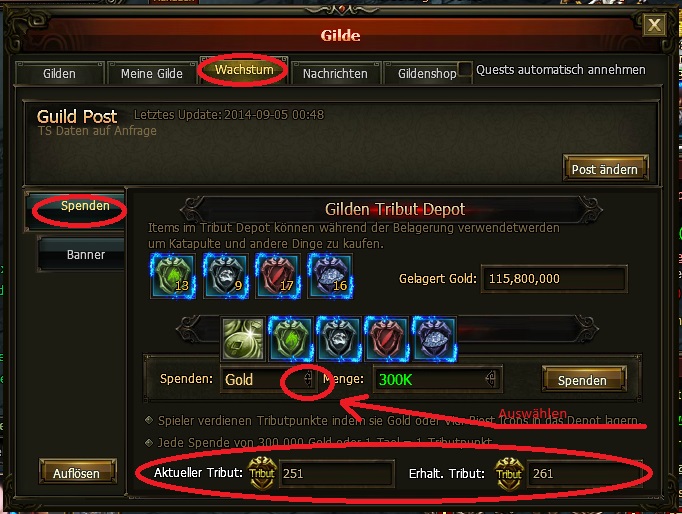This screenshot has width=682, height=514.
Task: Open the Spenden type dropdown showing Gold
Action: [x=307, y=379]
